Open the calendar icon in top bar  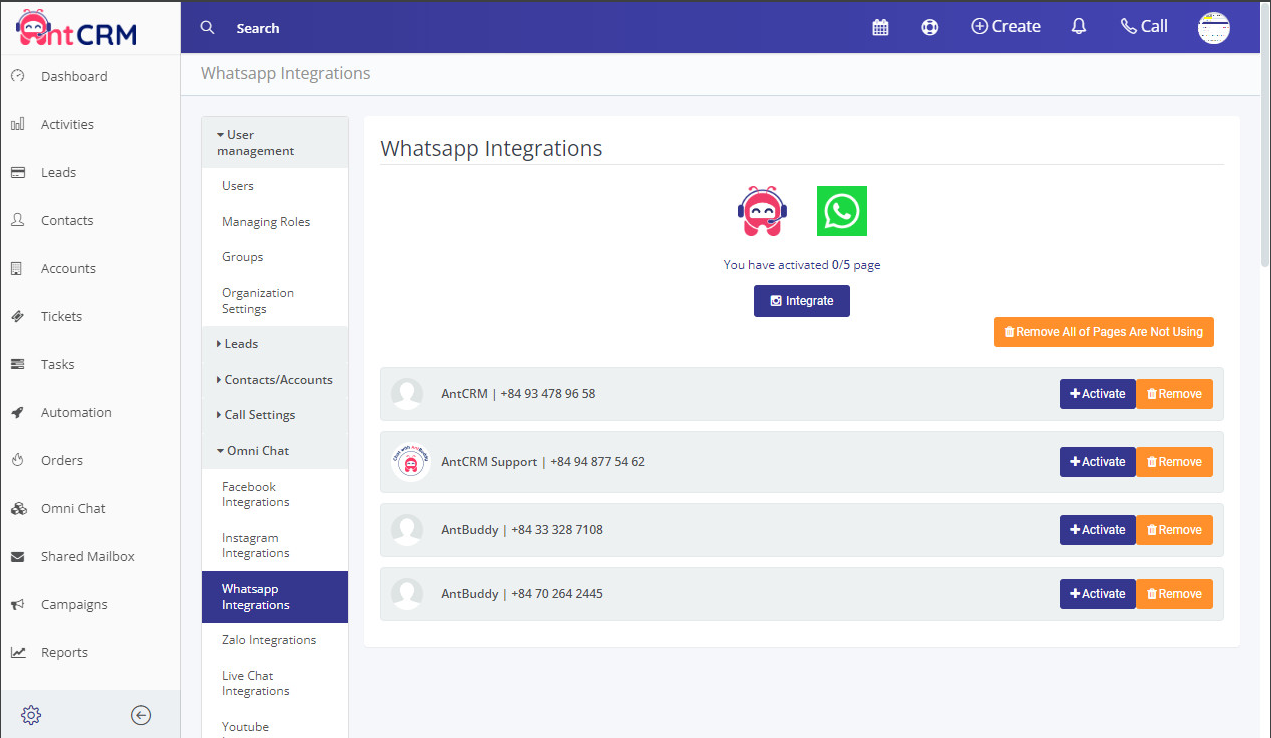click(880, 27)
